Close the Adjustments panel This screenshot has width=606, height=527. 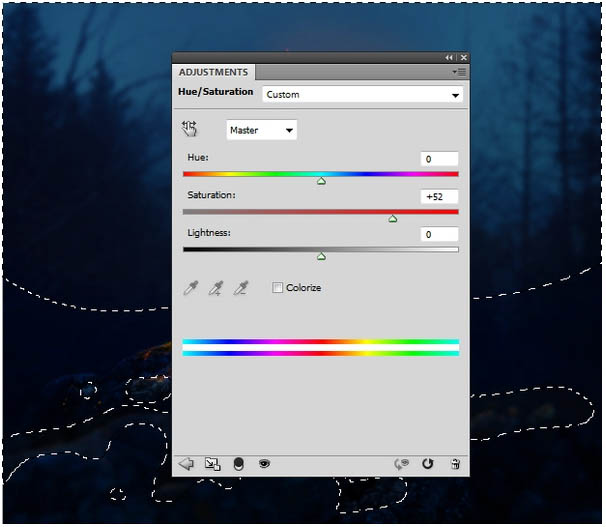coord(464,58)
